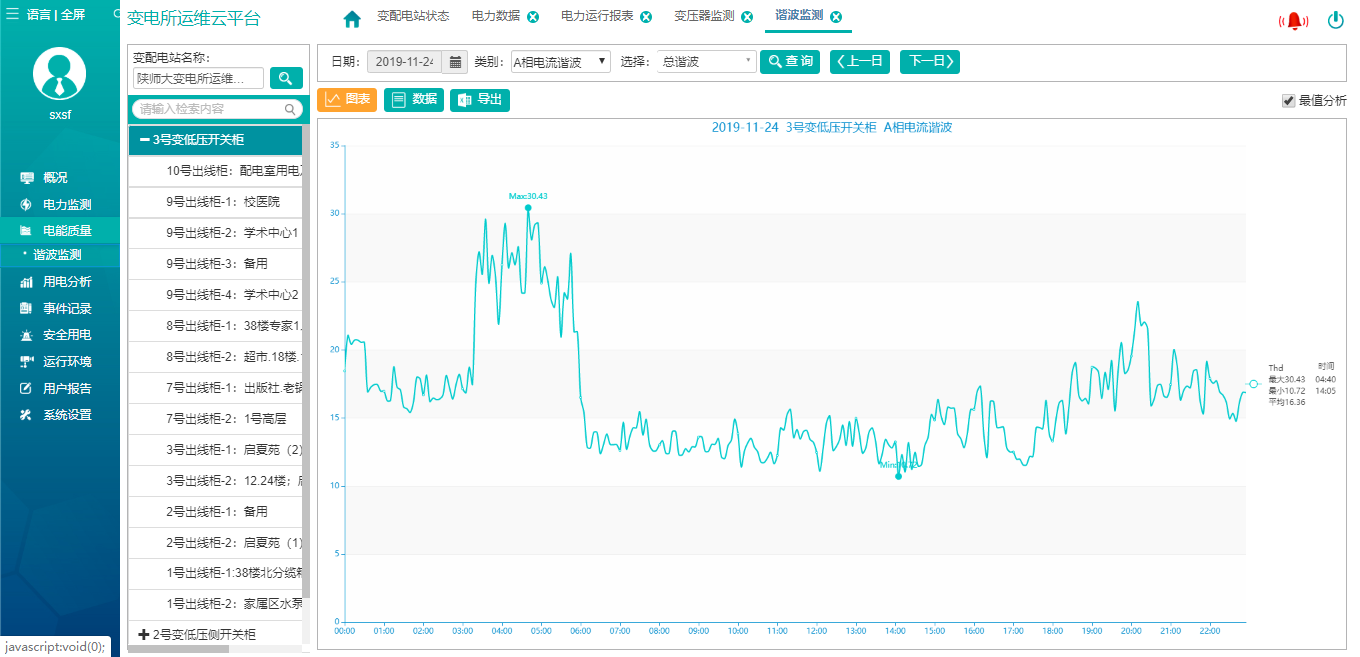Close the 电力数据 tab

pyautogui.click(x=533, y=17)
